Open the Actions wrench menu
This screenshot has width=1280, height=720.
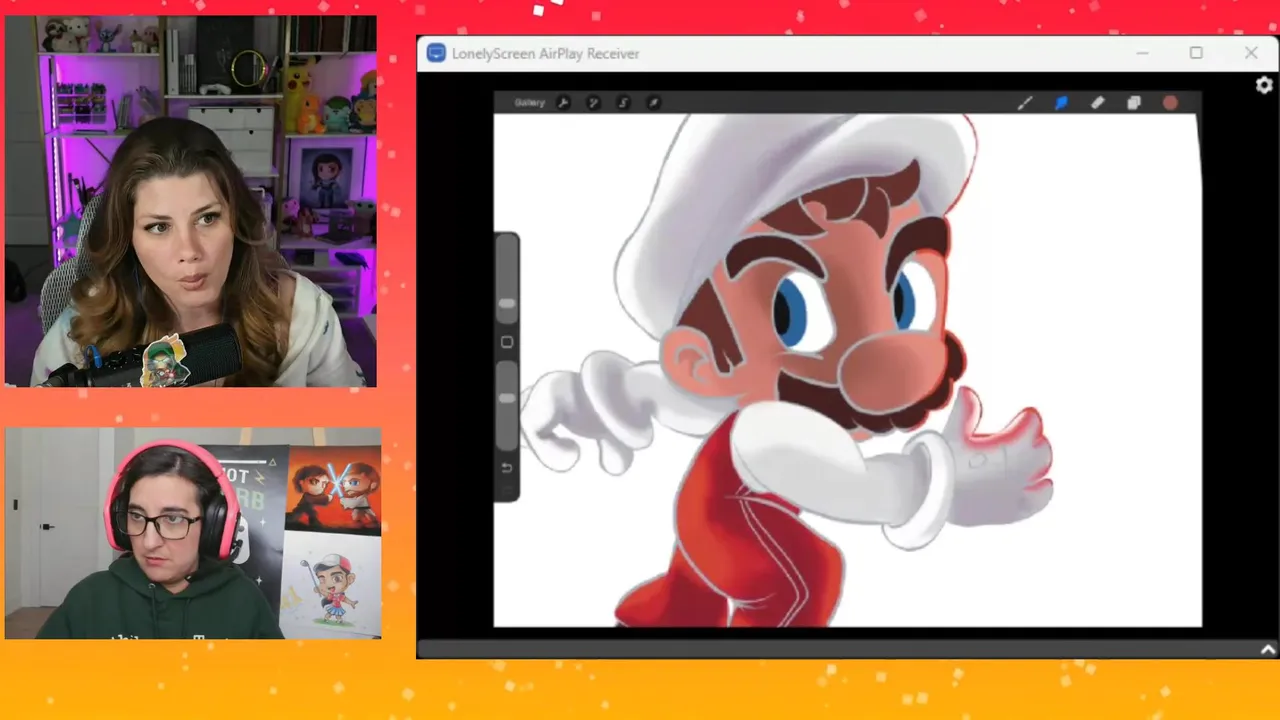coord(563,103)
